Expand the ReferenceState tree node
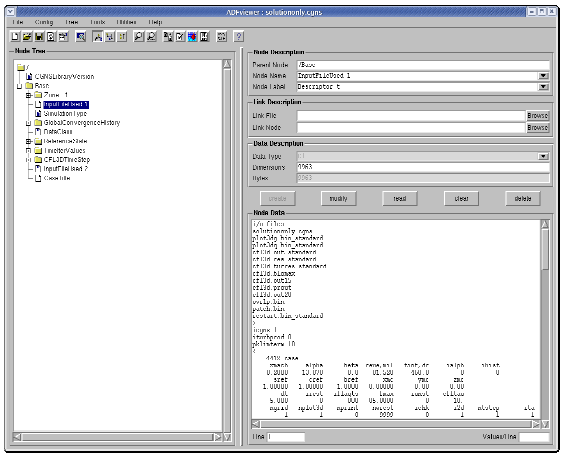Image resolution: width=564 pixels, height=456 pixels. point(28,141)
